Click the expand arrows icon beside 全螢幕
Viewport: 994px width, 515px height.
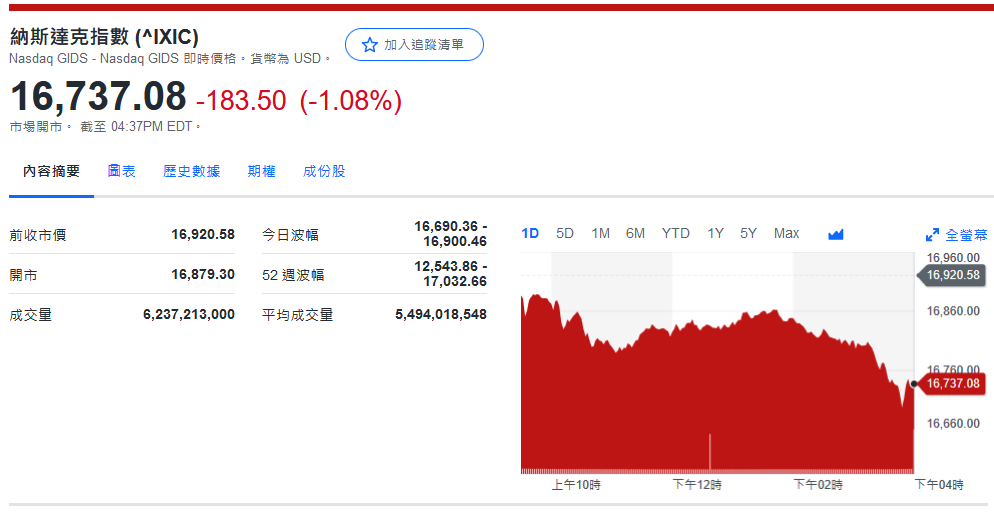point(932,235)
